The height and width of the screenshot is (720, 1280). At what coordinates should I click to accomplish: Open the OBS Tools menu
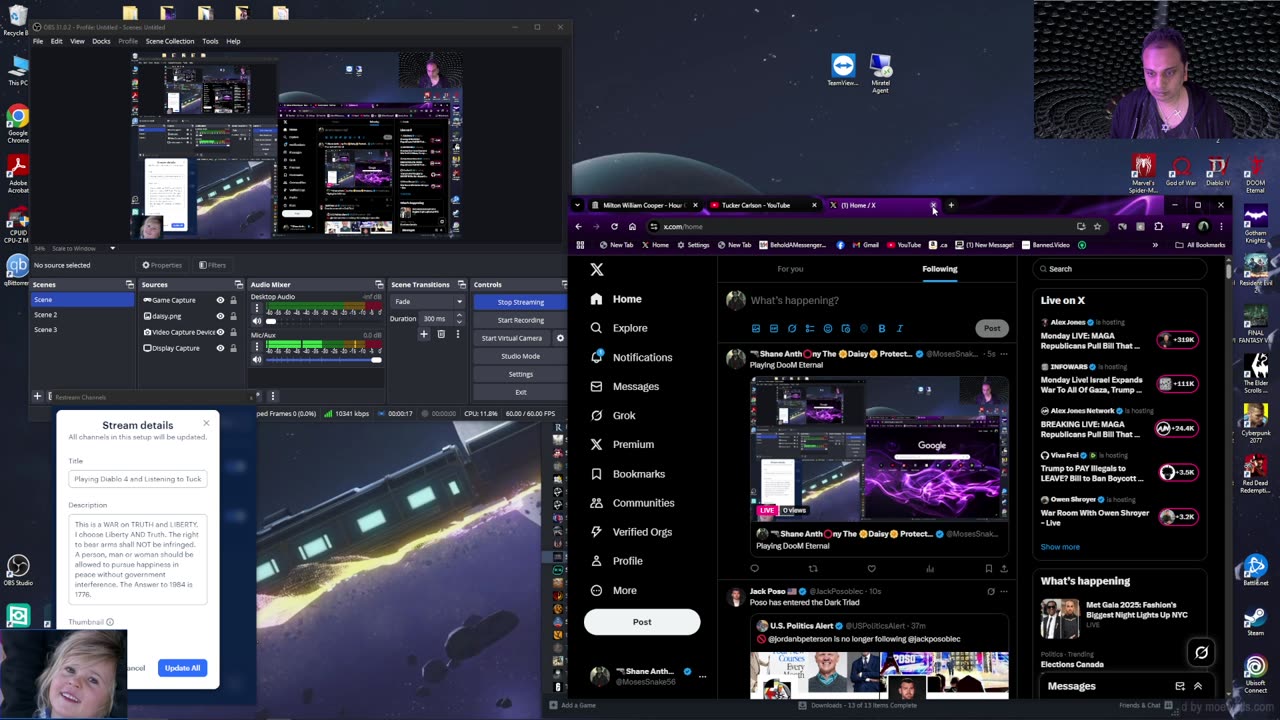tap(210, 41)
